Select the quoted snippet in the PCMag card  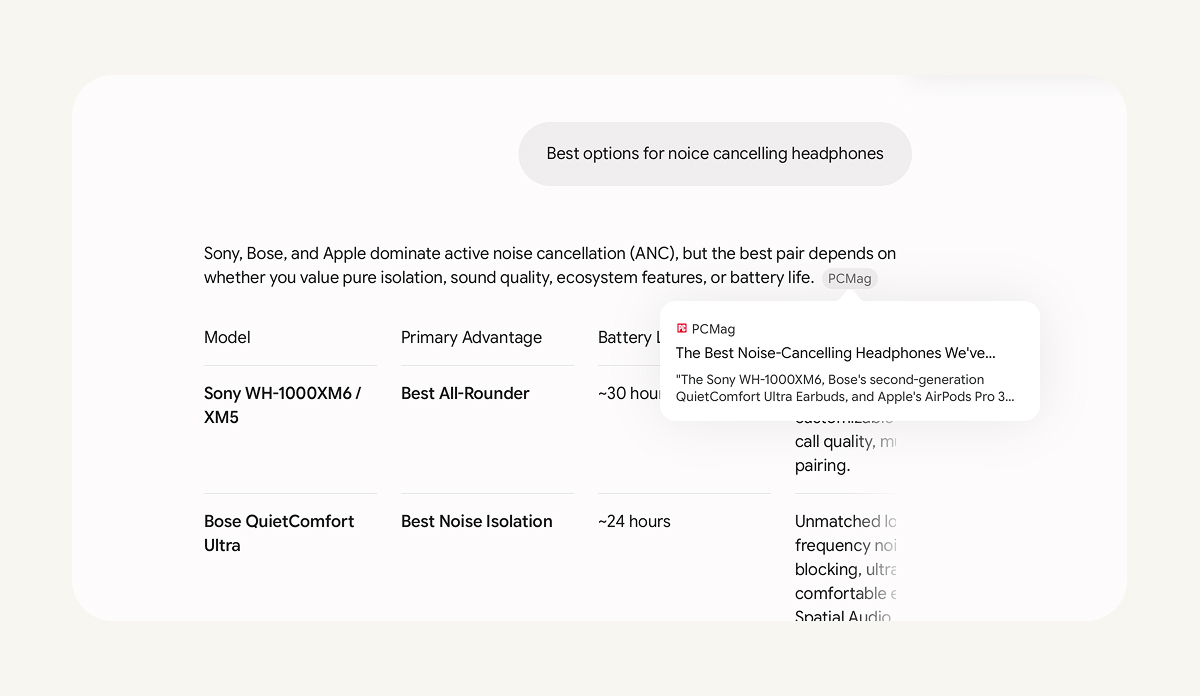845,388
